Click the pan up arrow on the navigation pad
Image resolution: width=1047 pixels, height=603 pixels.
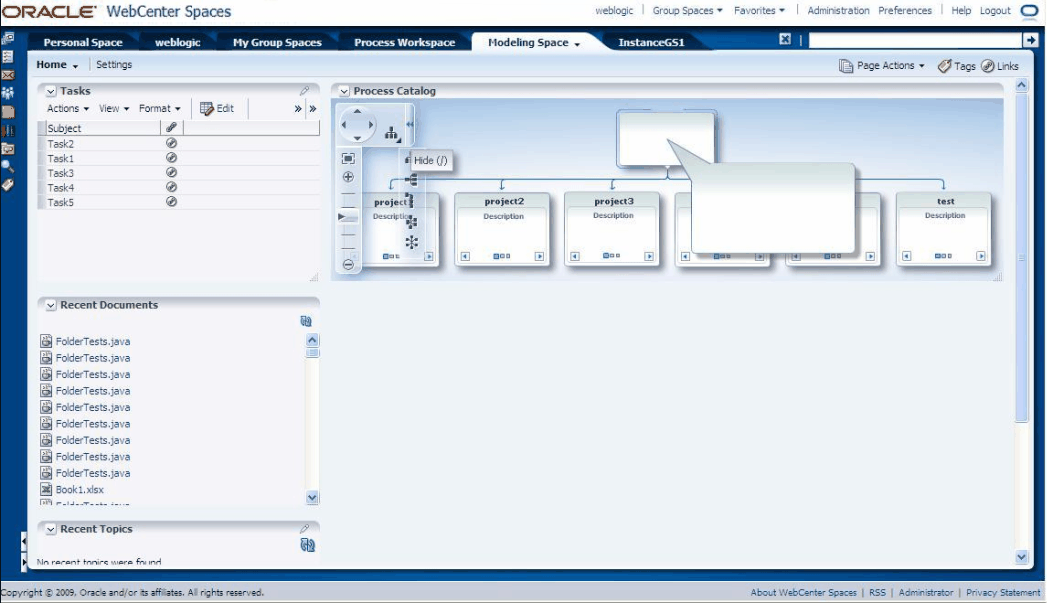click(357, 112)
